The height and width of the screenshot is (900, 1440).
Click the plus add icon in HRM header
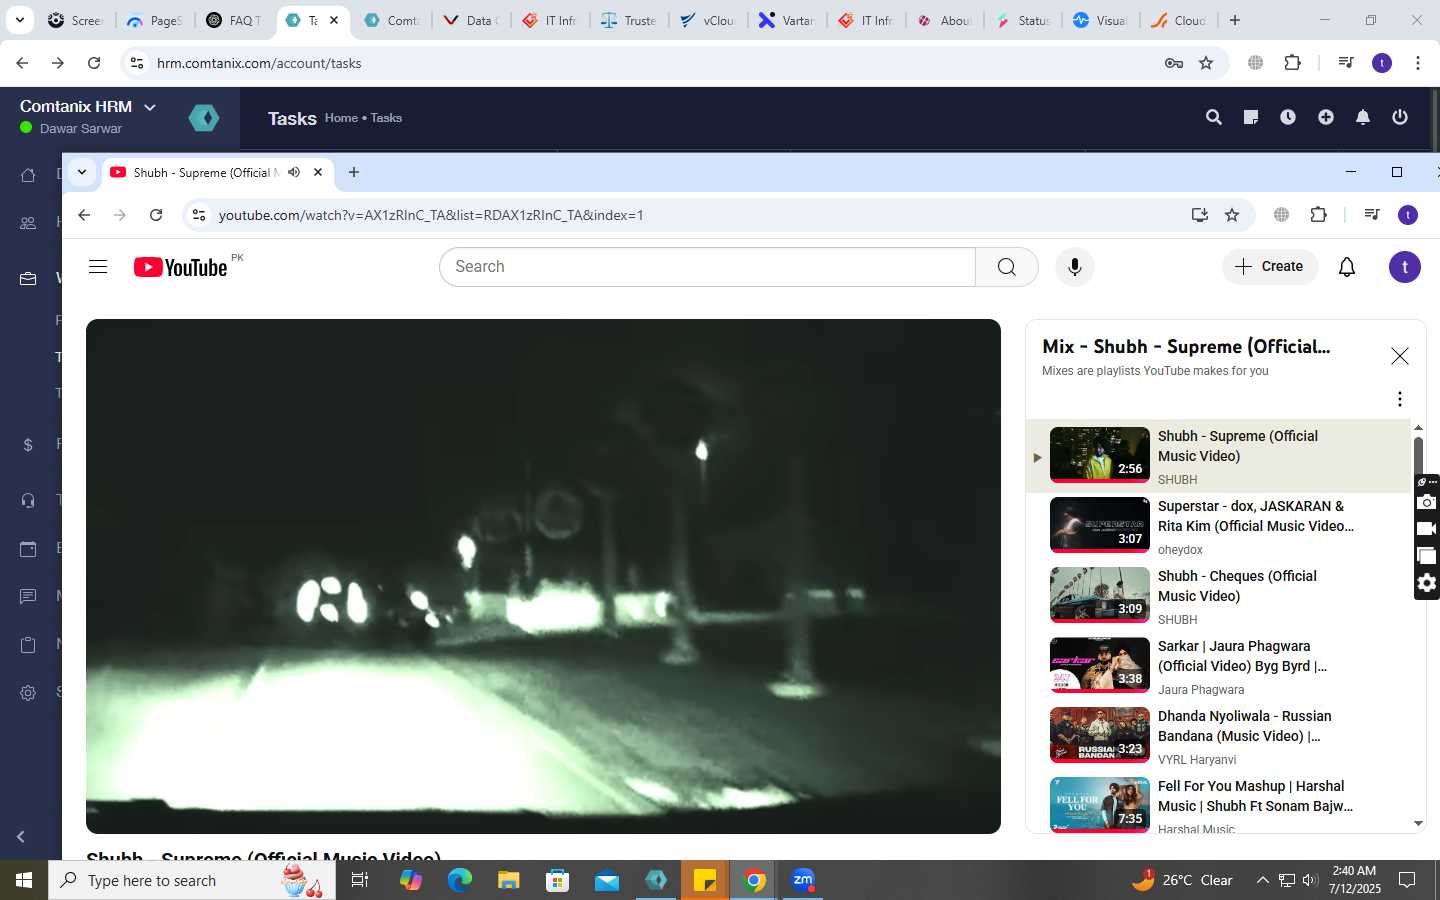pos(1326,117)
